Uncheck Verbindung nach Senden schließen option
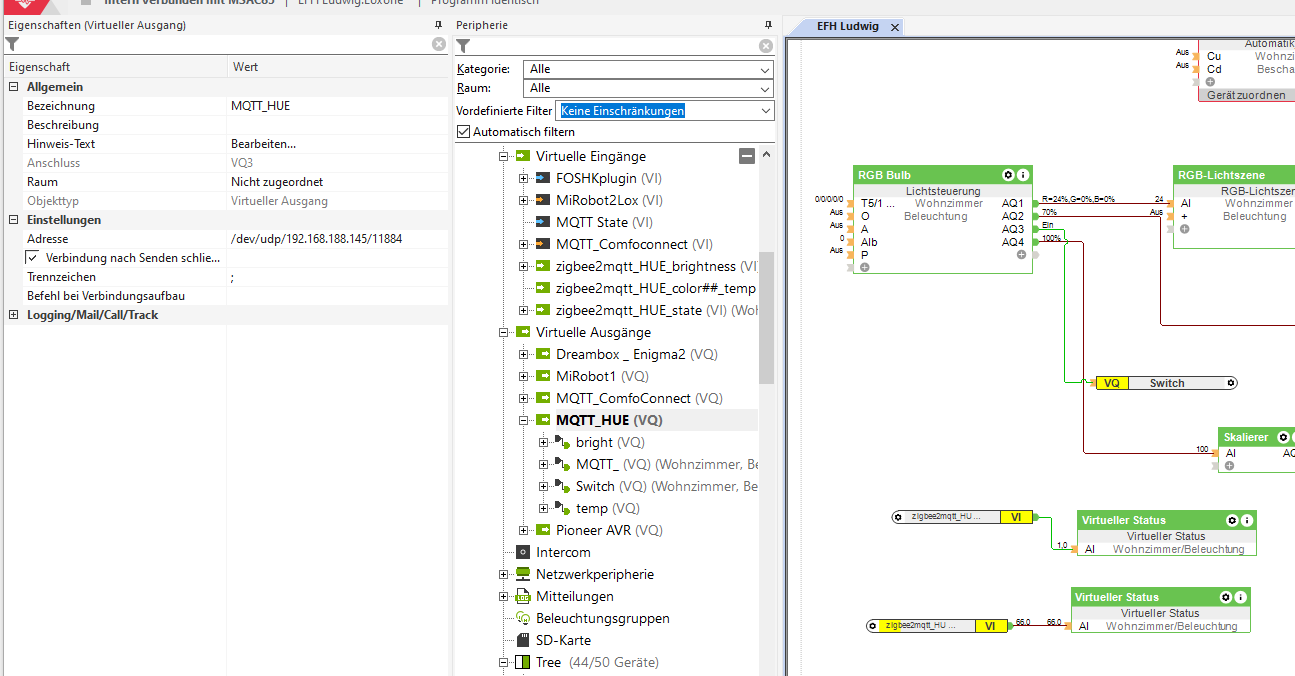1295x676 pixels. (33, 258)
